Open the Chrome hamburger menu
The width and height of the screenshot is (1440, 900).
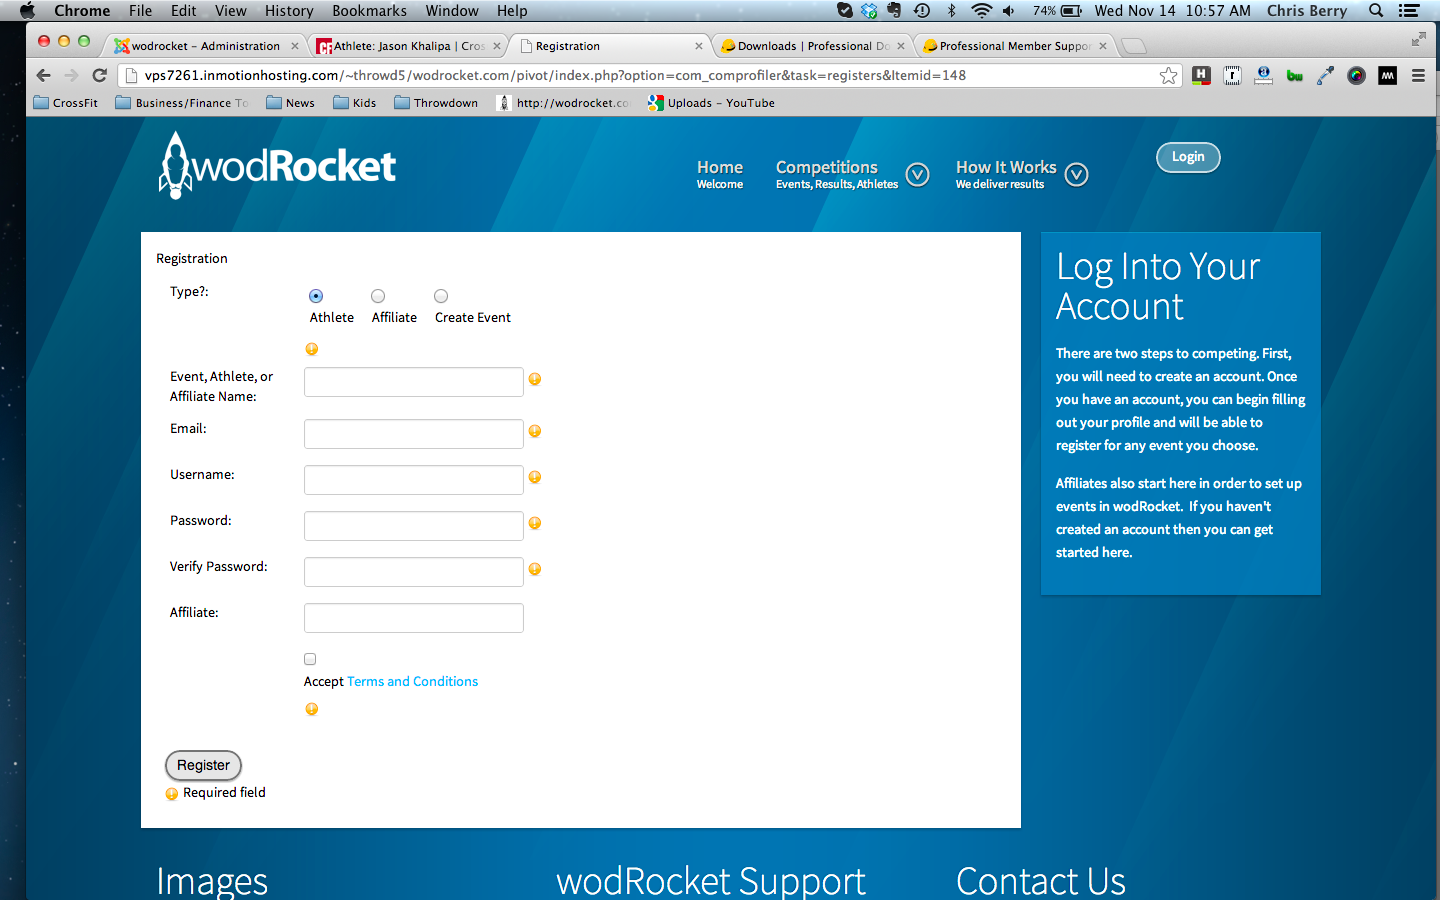[1418, 75]
